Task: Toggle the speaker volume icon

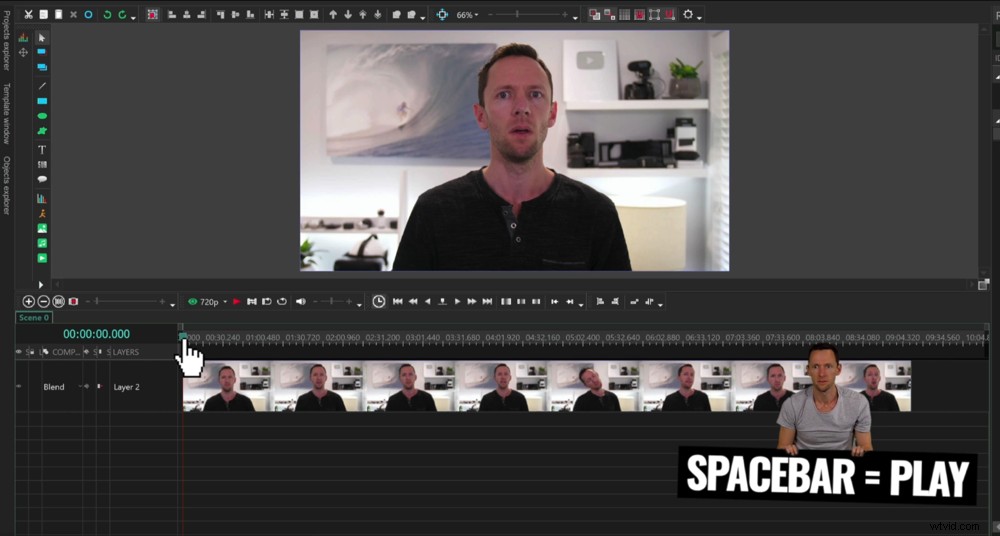Action: click(x=300, y=301)
